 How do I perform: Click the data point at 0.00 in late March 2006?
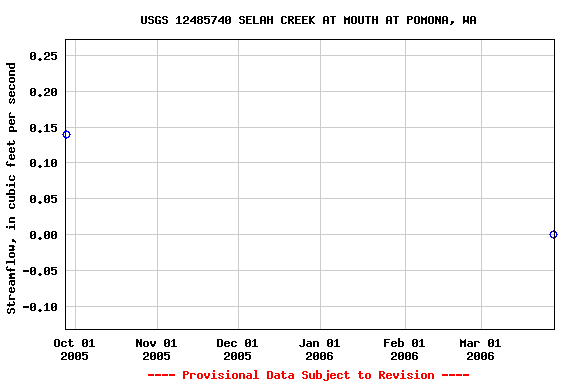point(553,234)
